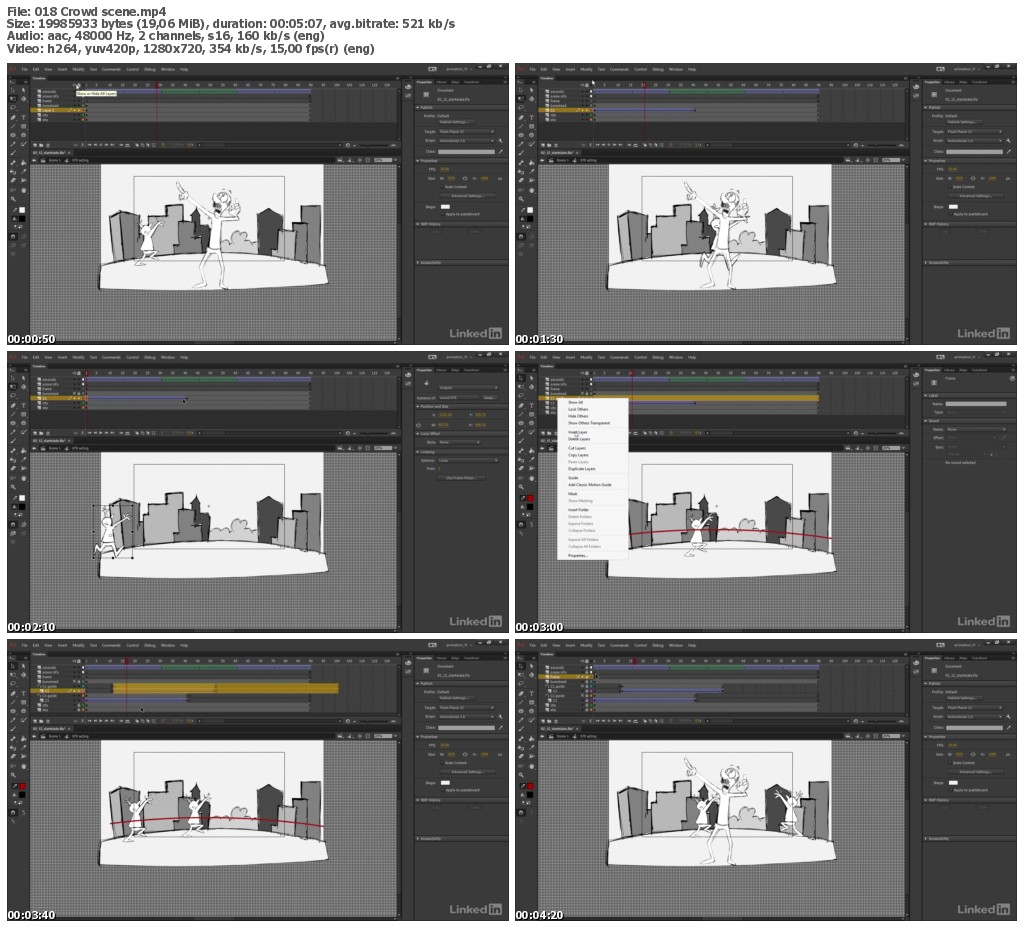Click ActionScript settings wrench in 00:00:50 frame
Image resolution: width=1024 pixels, height=927 pixels.
pyautogui.click(x=500, y=140)
